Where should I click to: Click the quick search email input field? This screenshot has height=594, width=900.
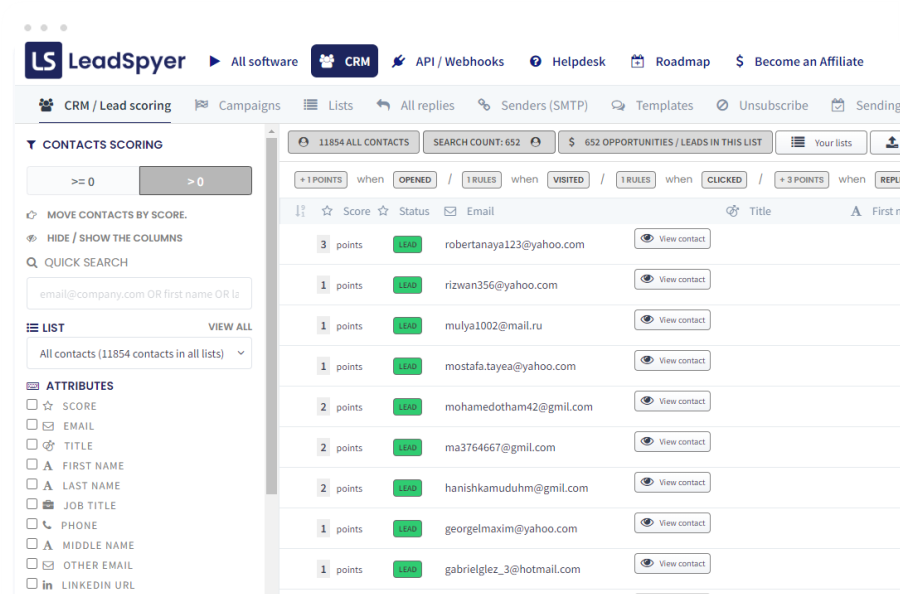(x=139, y=294)
